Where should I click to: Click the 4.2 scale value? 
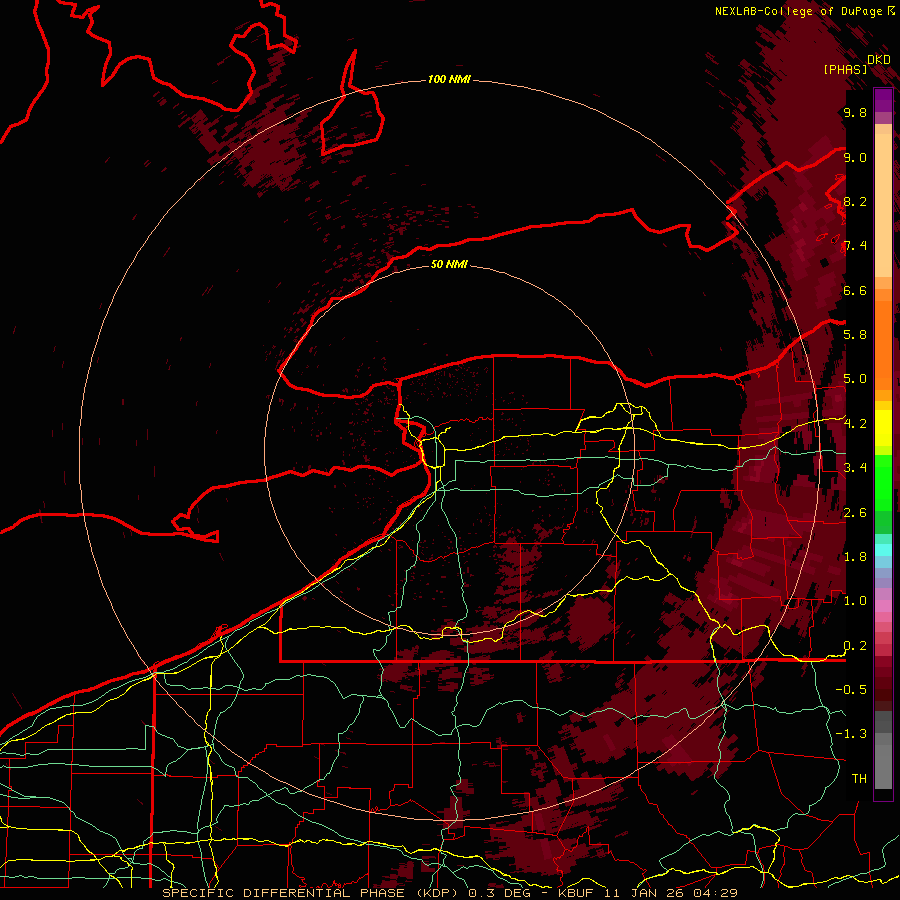[855, 424]
